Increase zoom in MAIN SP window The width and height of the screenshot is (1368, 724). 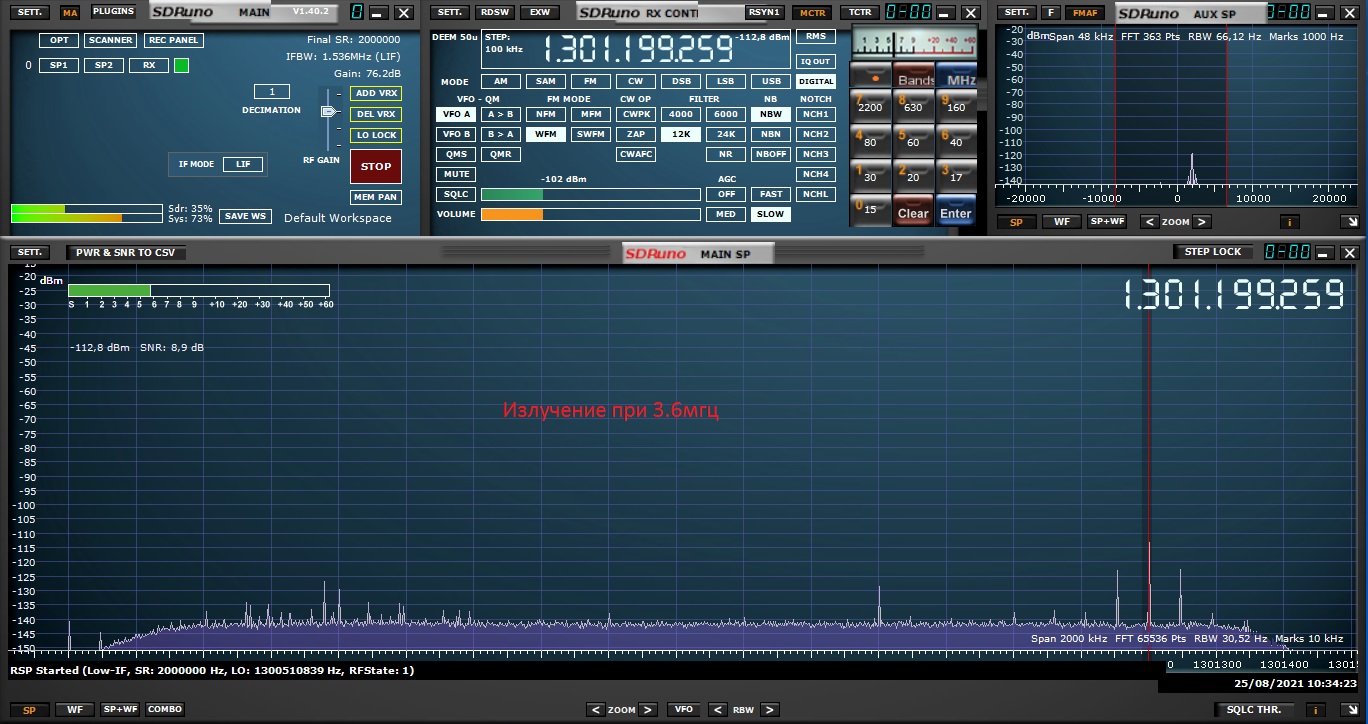point(648,709)
